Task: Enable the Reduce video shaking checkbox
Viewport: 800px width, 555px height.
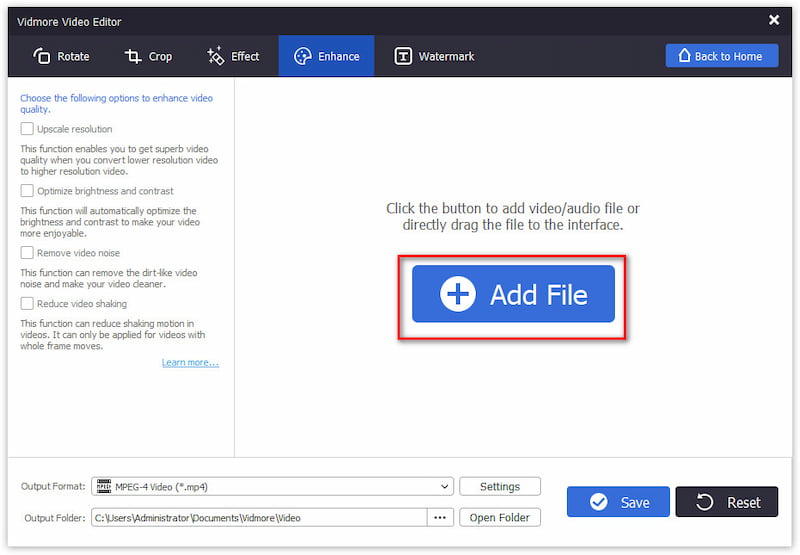Action: (27, 303)
